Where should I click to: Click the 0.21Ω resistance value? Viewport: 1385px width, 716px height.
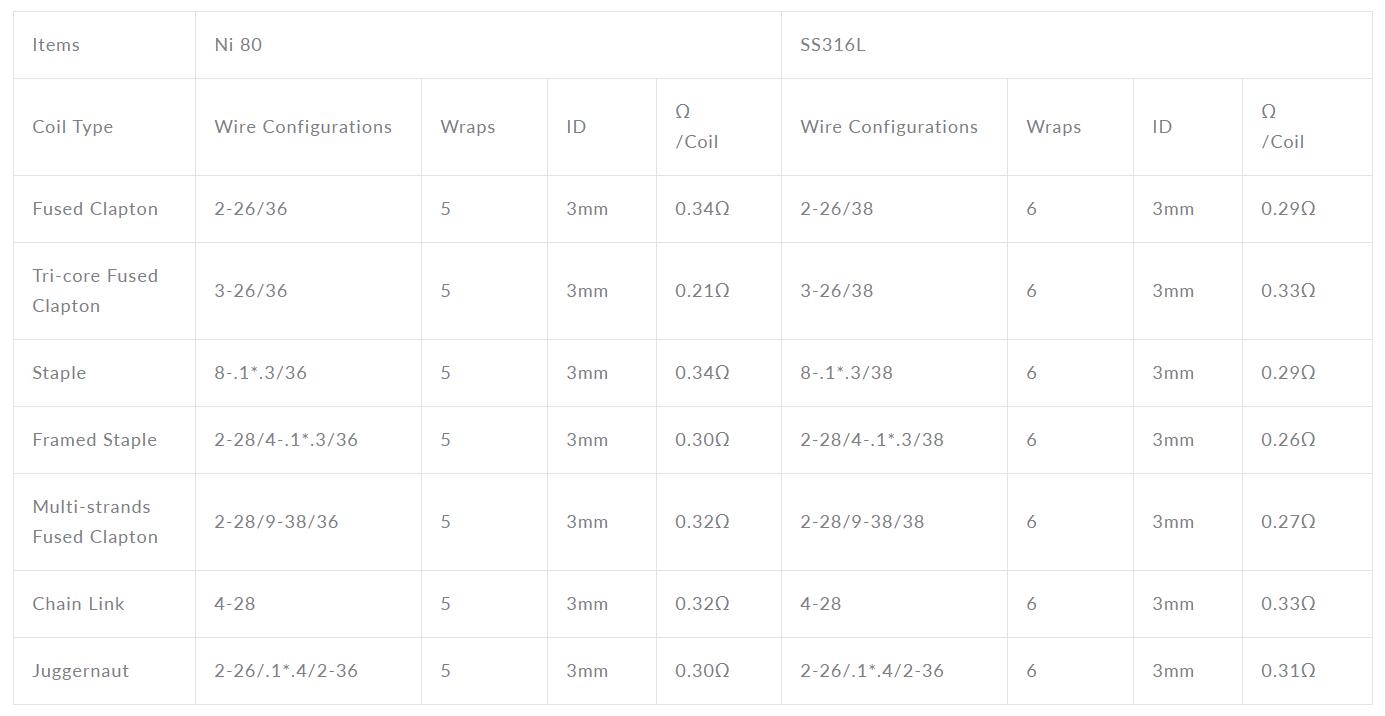click(702, 291)
